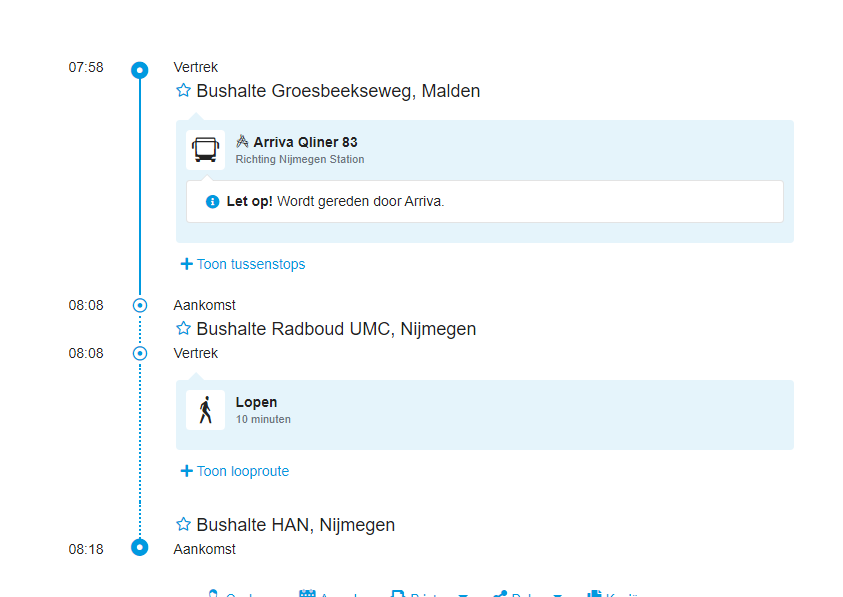
Task: Click the calendar icon in bottom action row
Action: [308, 594]
